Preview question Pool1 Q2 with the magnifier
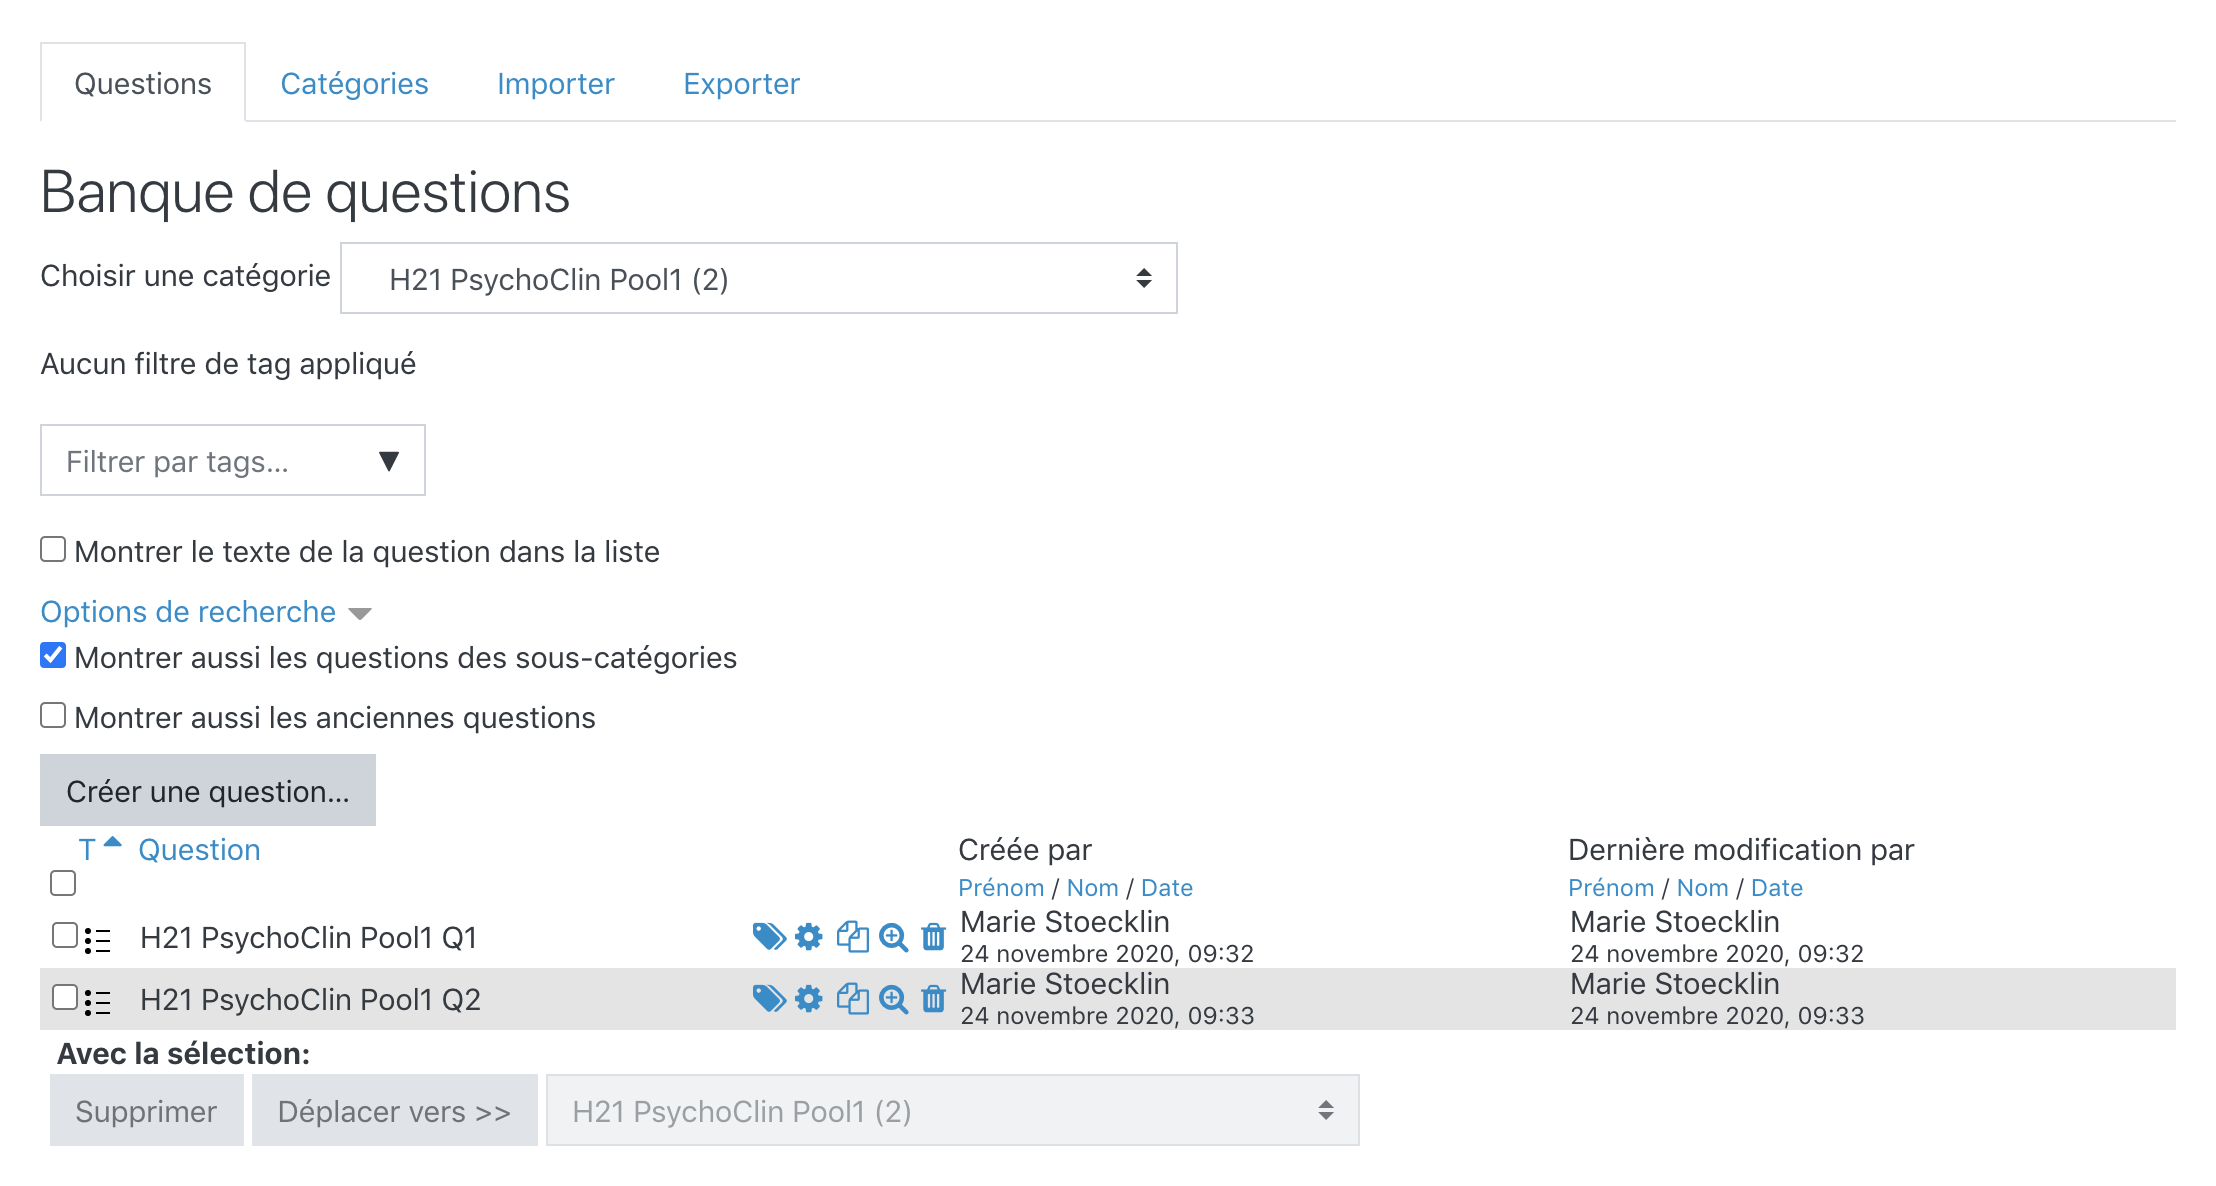Screen dimensions: 2216x1186 pos(893,999)
